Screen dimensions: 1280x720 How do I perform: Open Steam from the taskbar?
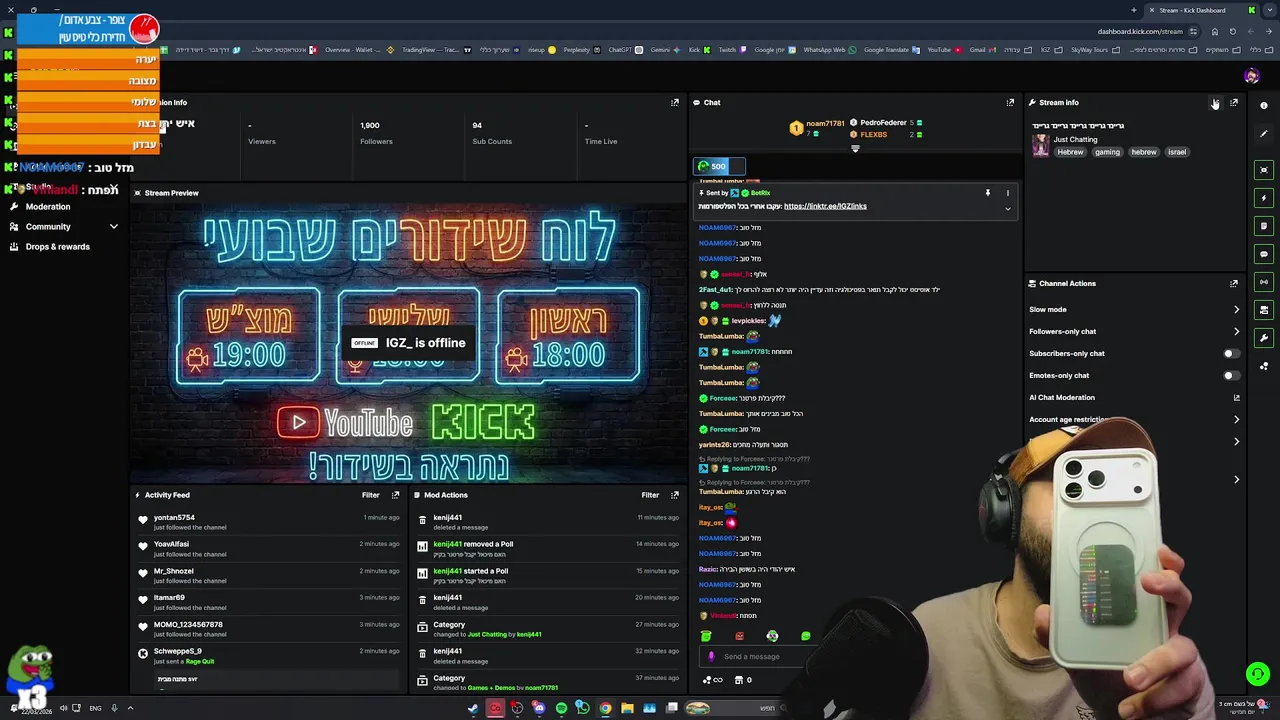click(473, 708)
